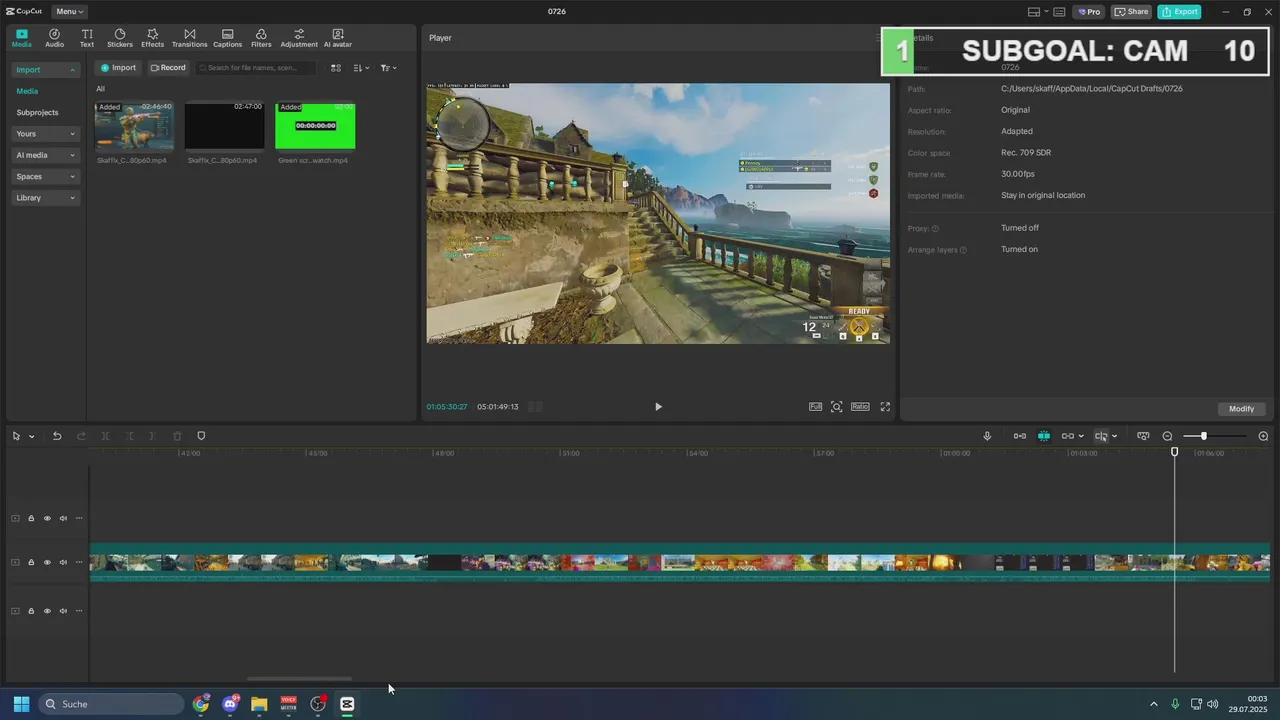Click the Share button

point(1132,12)
